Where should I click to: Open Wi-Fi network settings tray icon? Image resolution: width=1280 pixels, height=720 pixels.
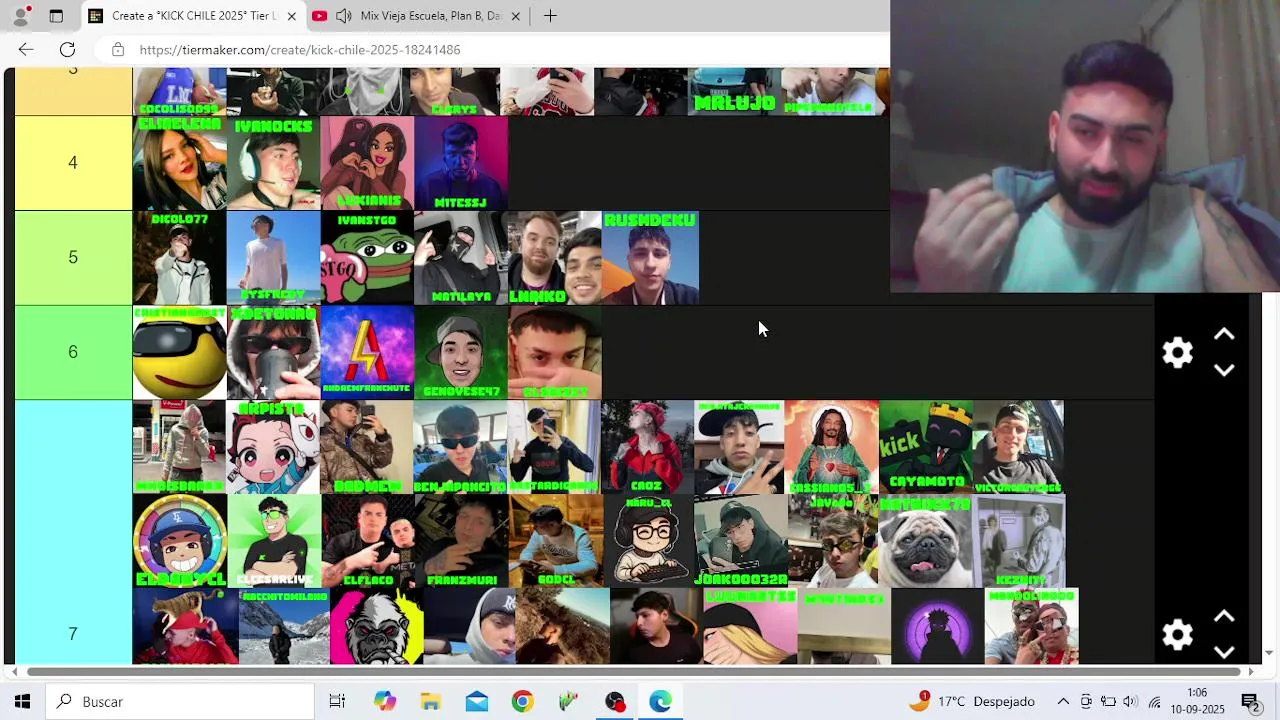(x=1154, y=702)
